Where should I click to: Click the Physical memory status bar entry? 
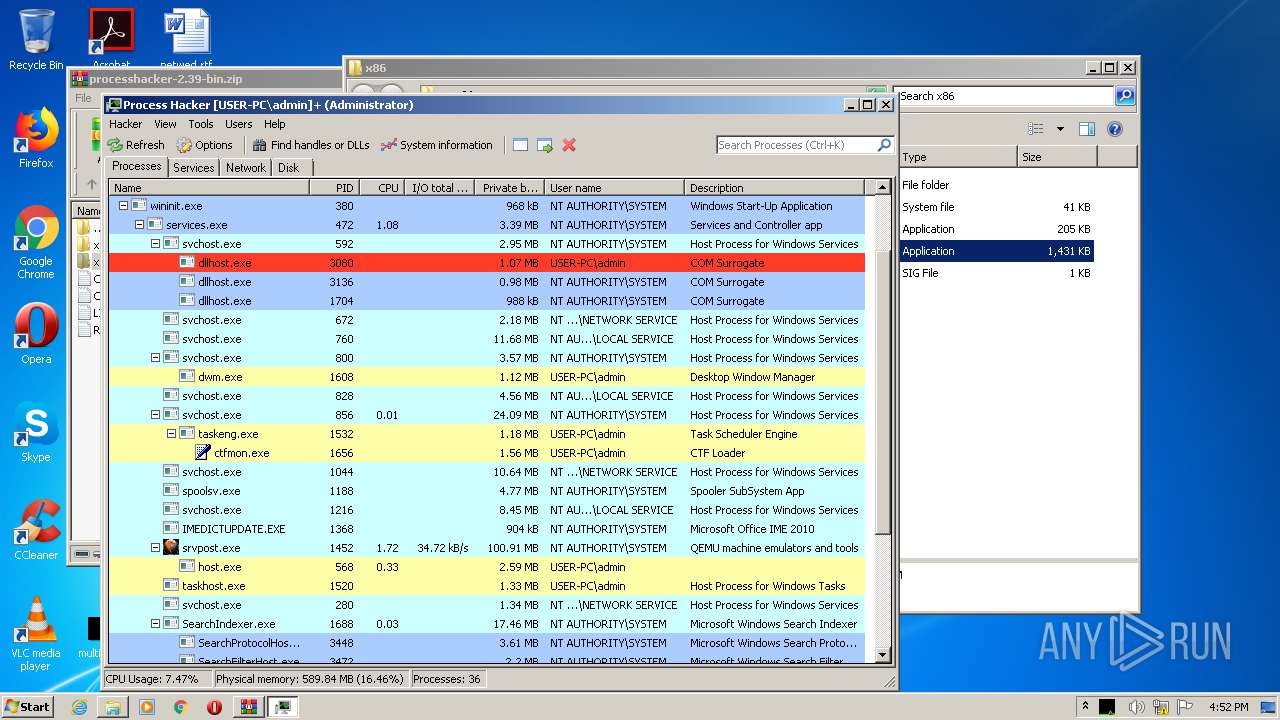[309, 679]
